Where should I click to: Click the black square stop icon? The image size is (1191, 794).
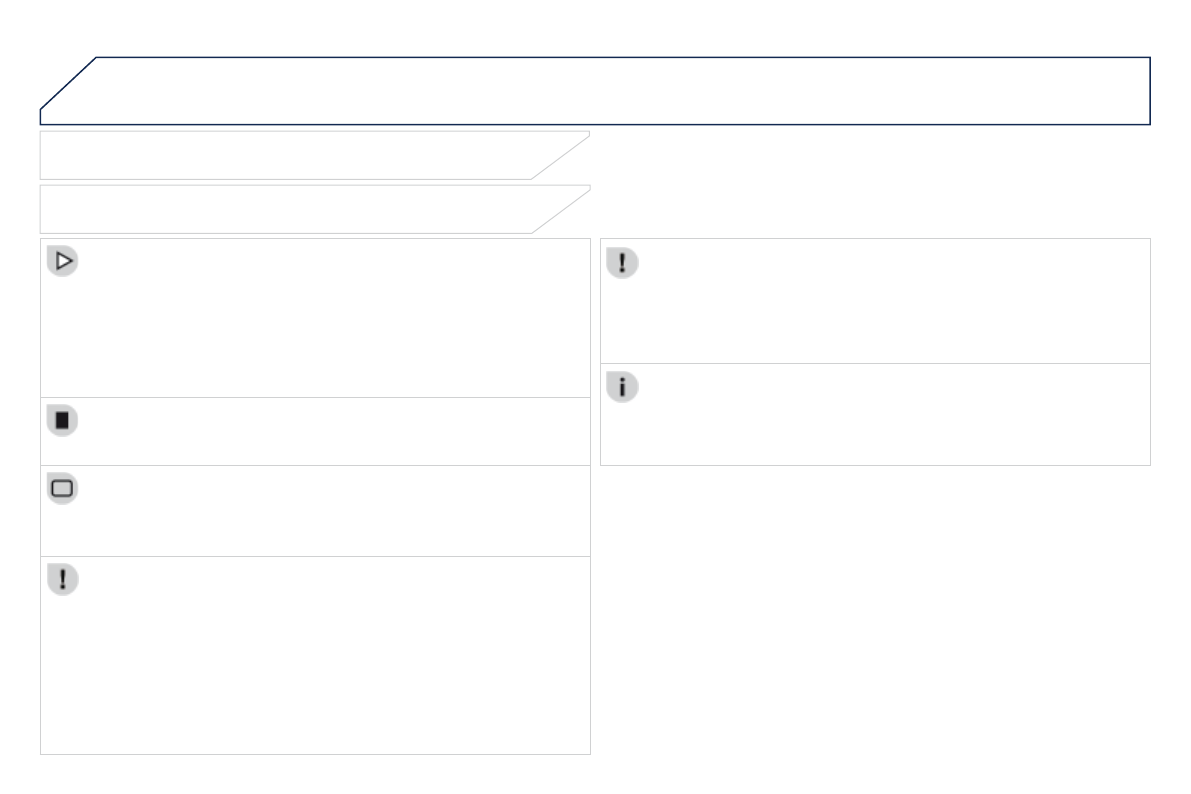click(x=62, y=420)
